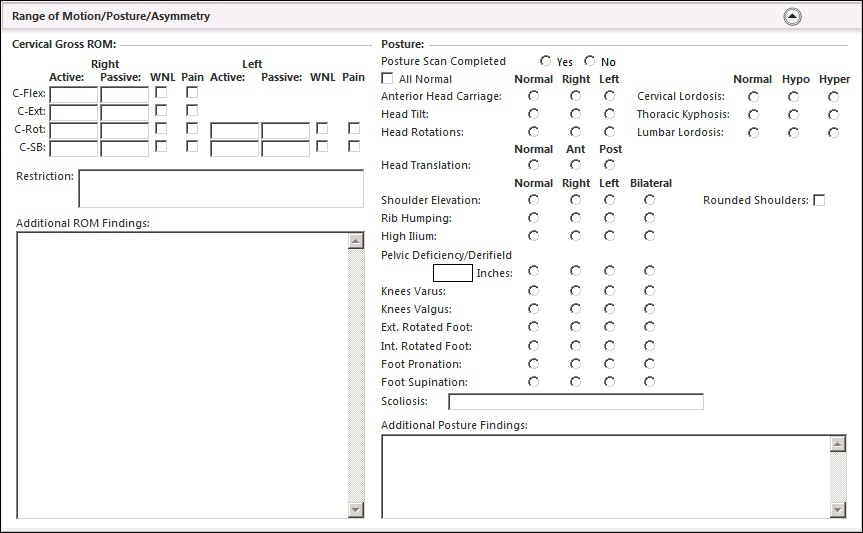Enable the Rounded Shoulders checkbox

point(819,200)
